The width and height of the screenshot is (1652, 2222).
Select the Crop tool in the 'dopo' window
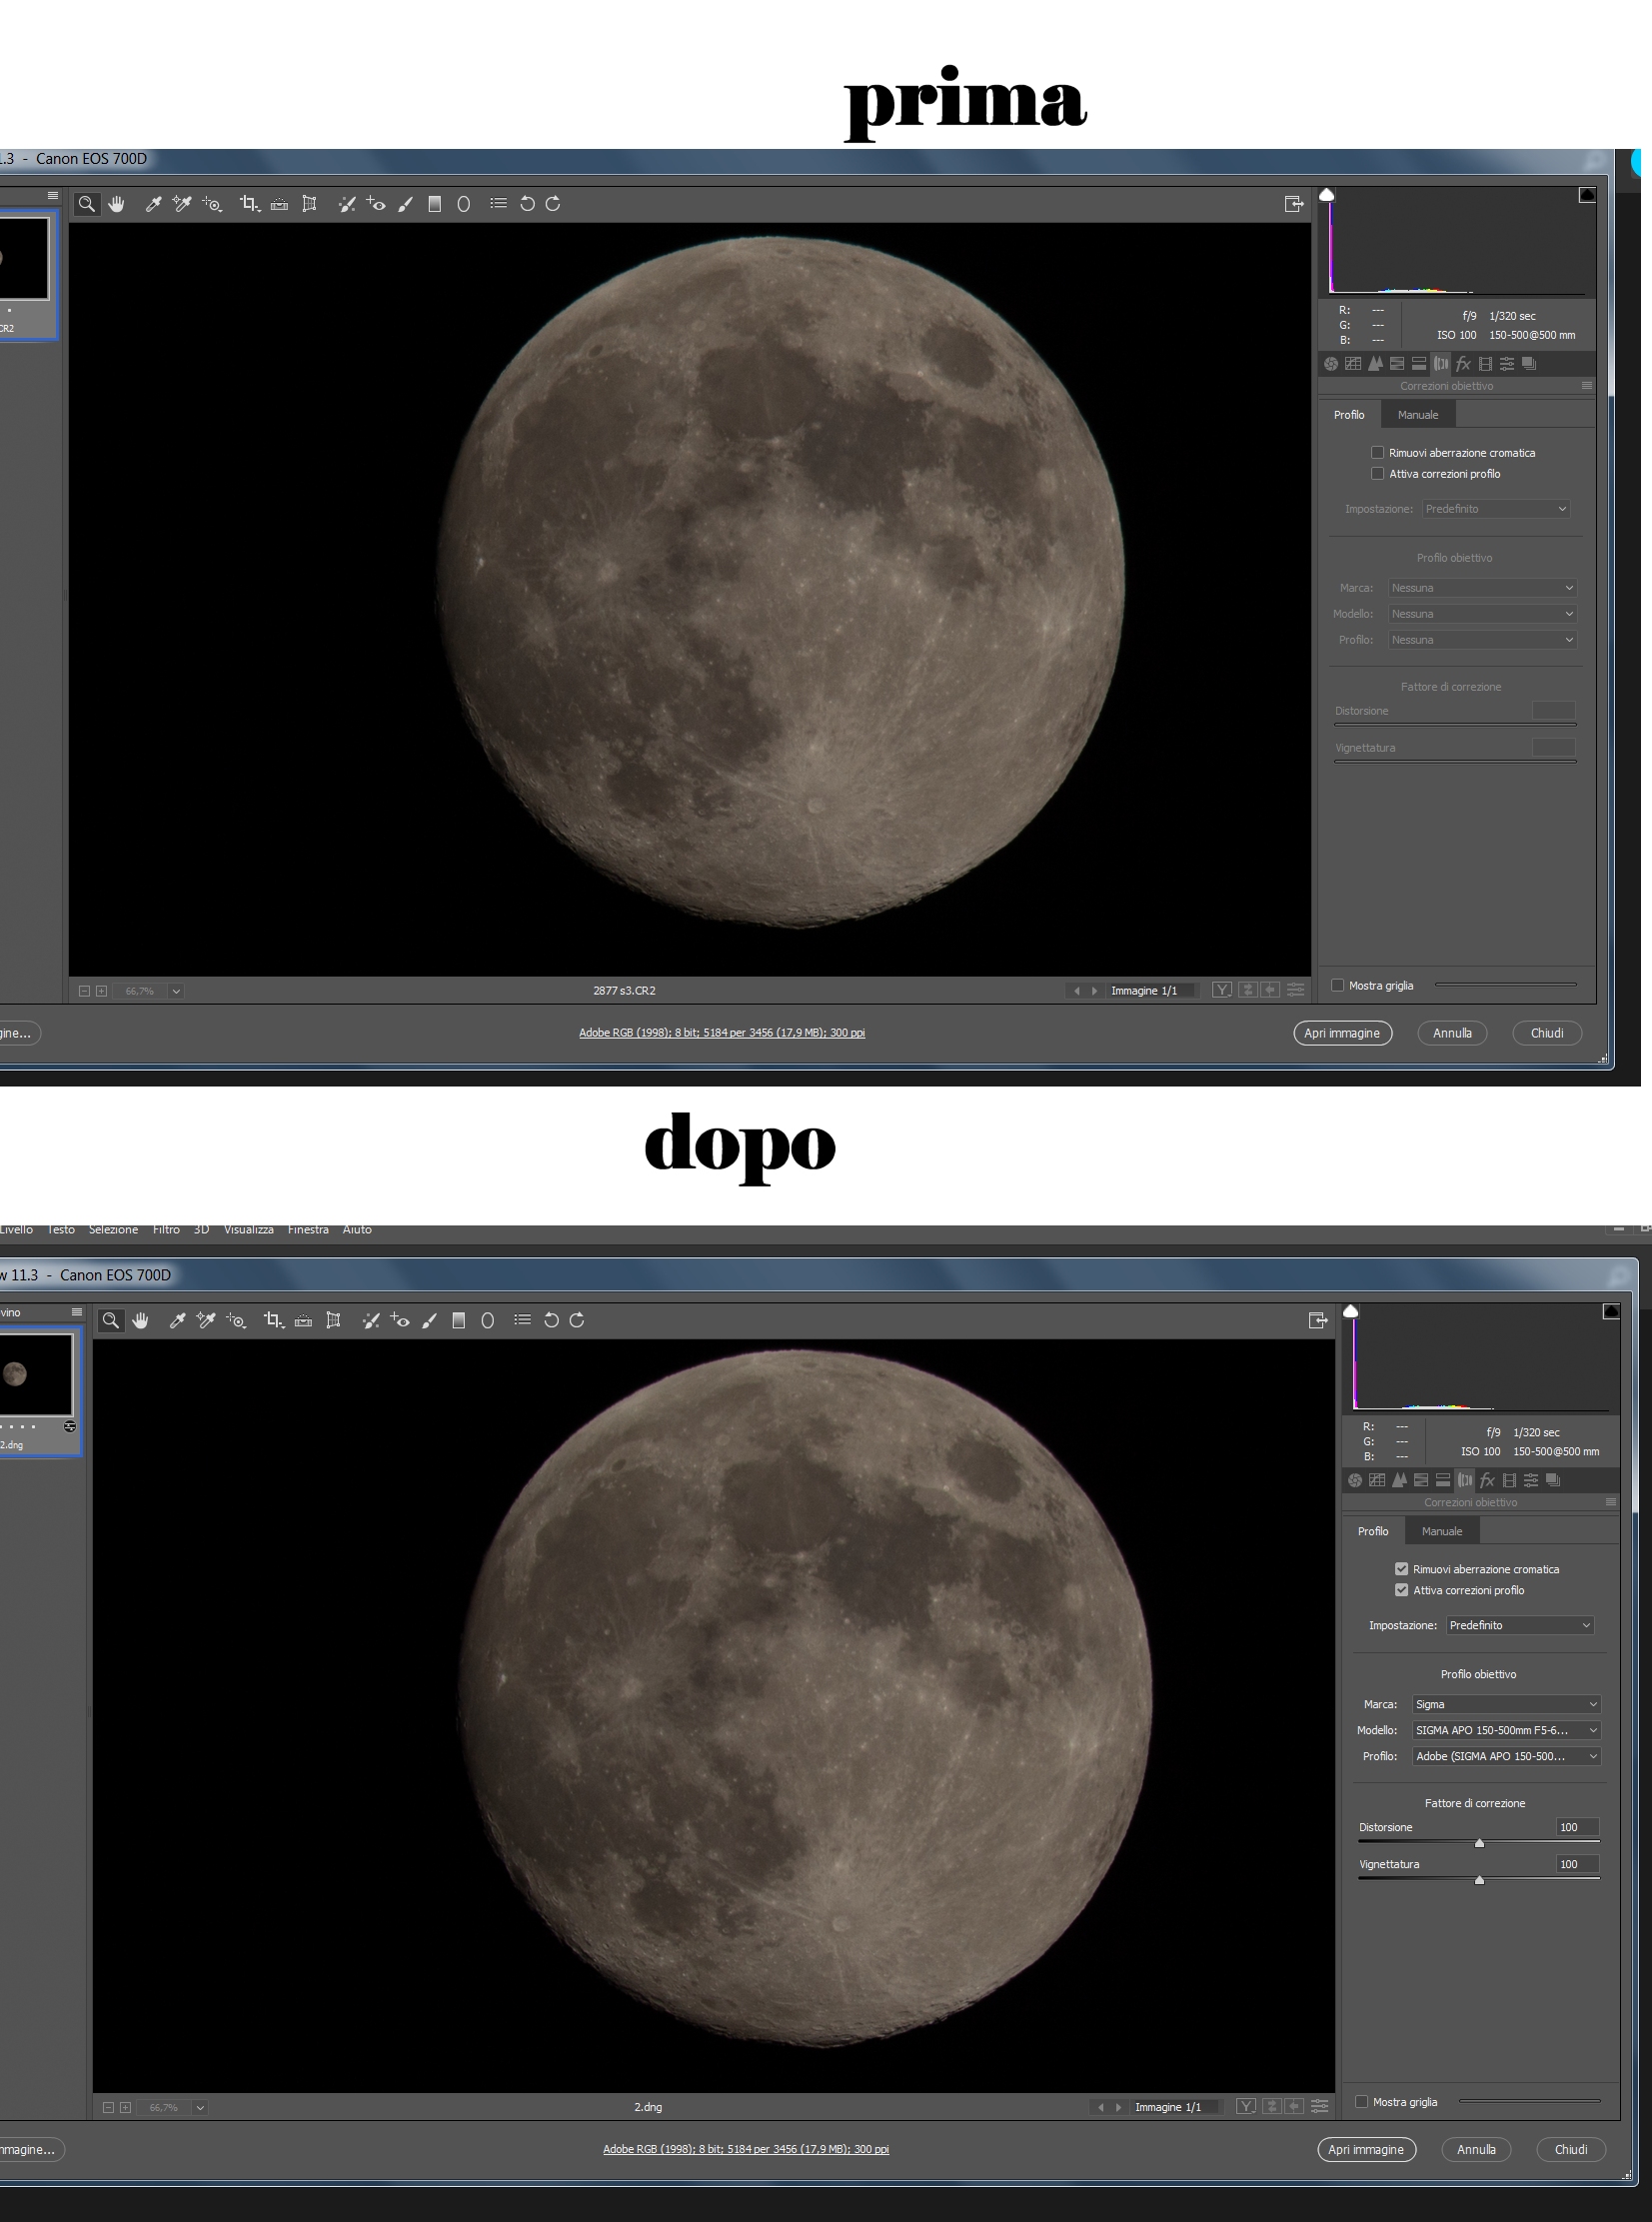pos(272,1320)
